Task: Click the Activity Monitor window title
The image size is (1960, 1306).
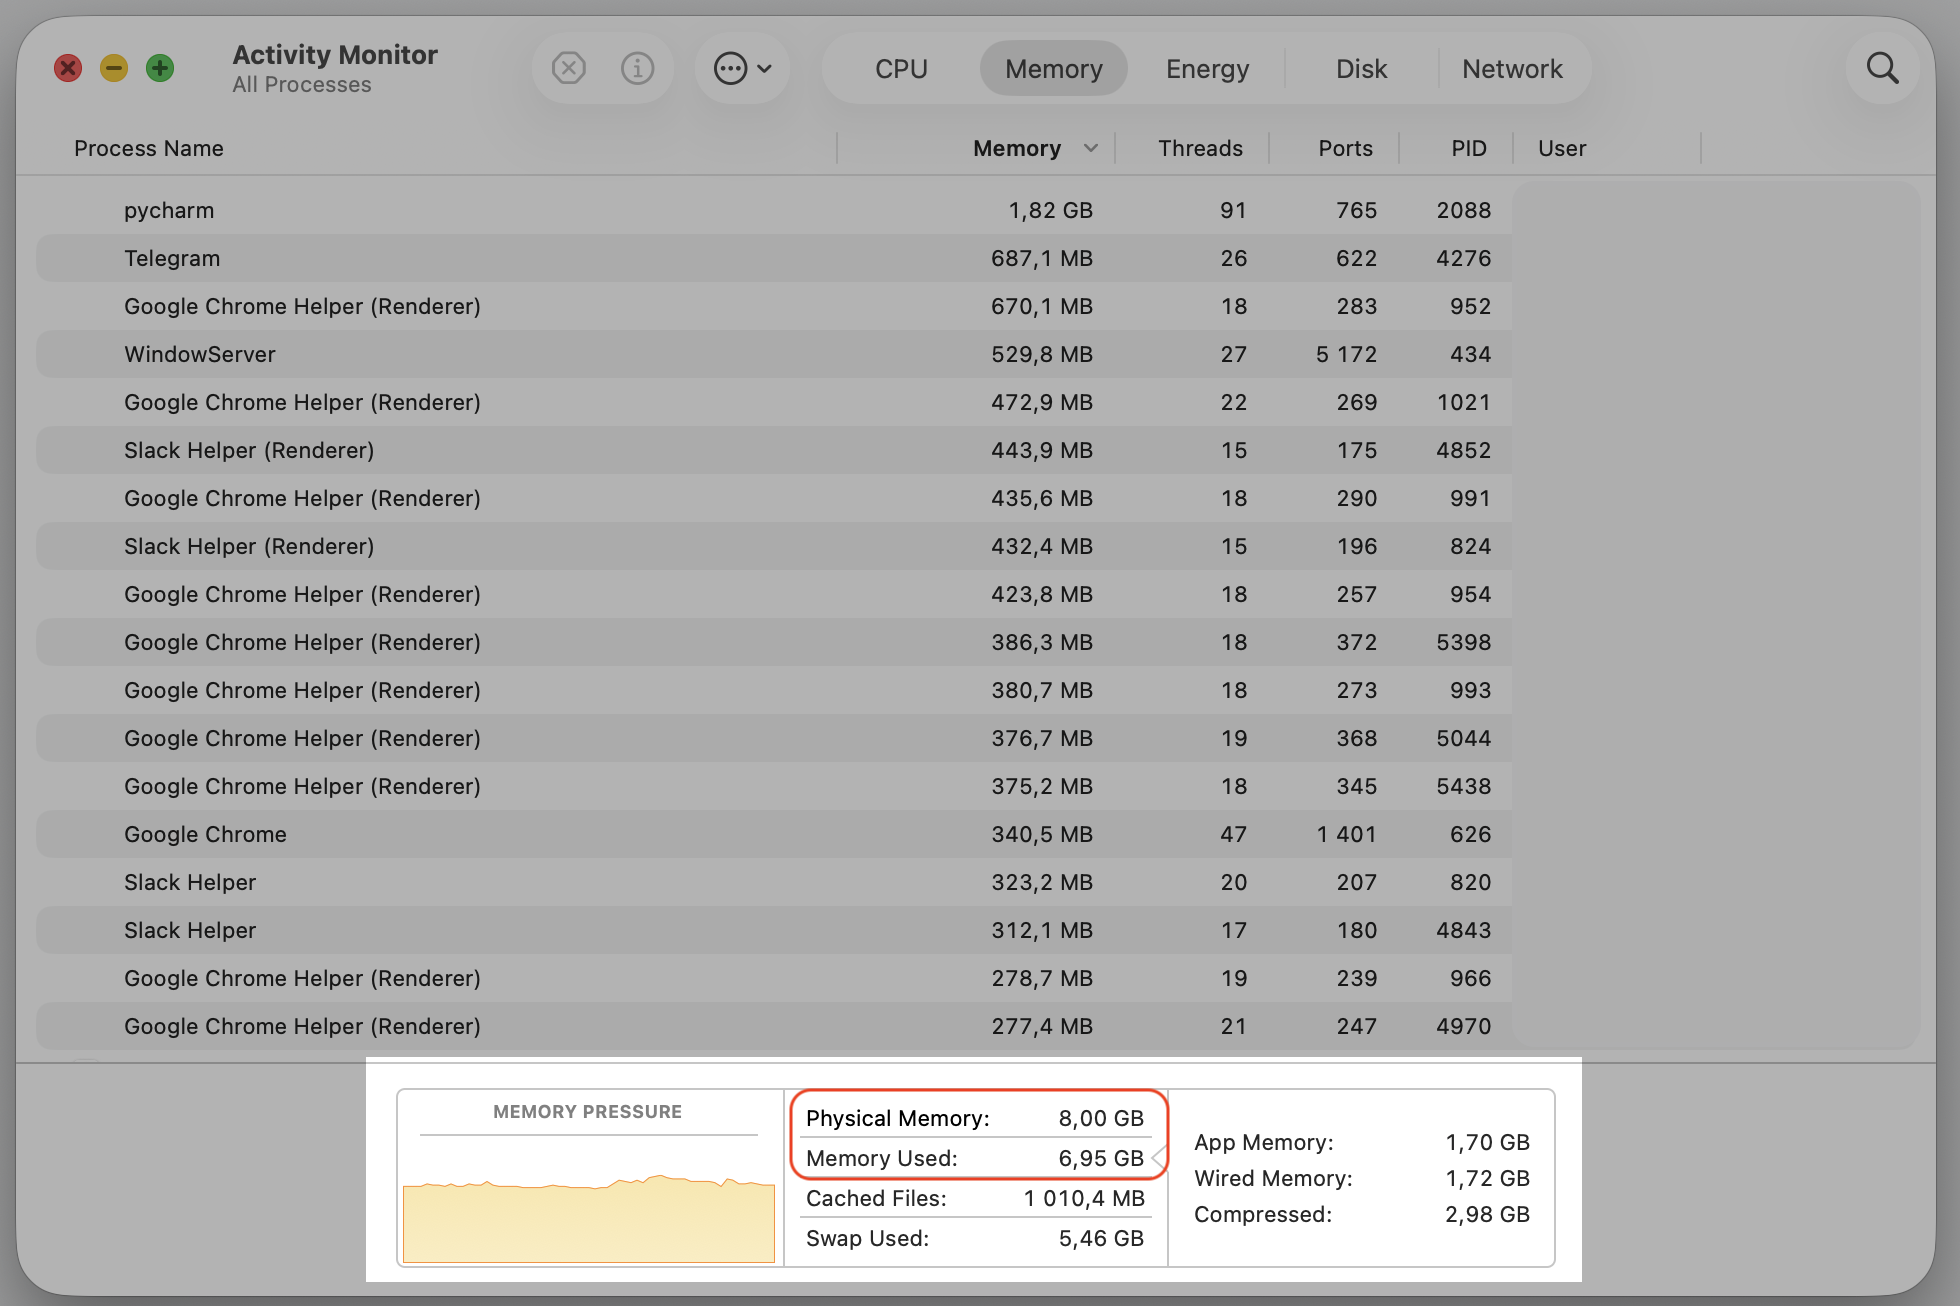Action: [x=335, y=54]
